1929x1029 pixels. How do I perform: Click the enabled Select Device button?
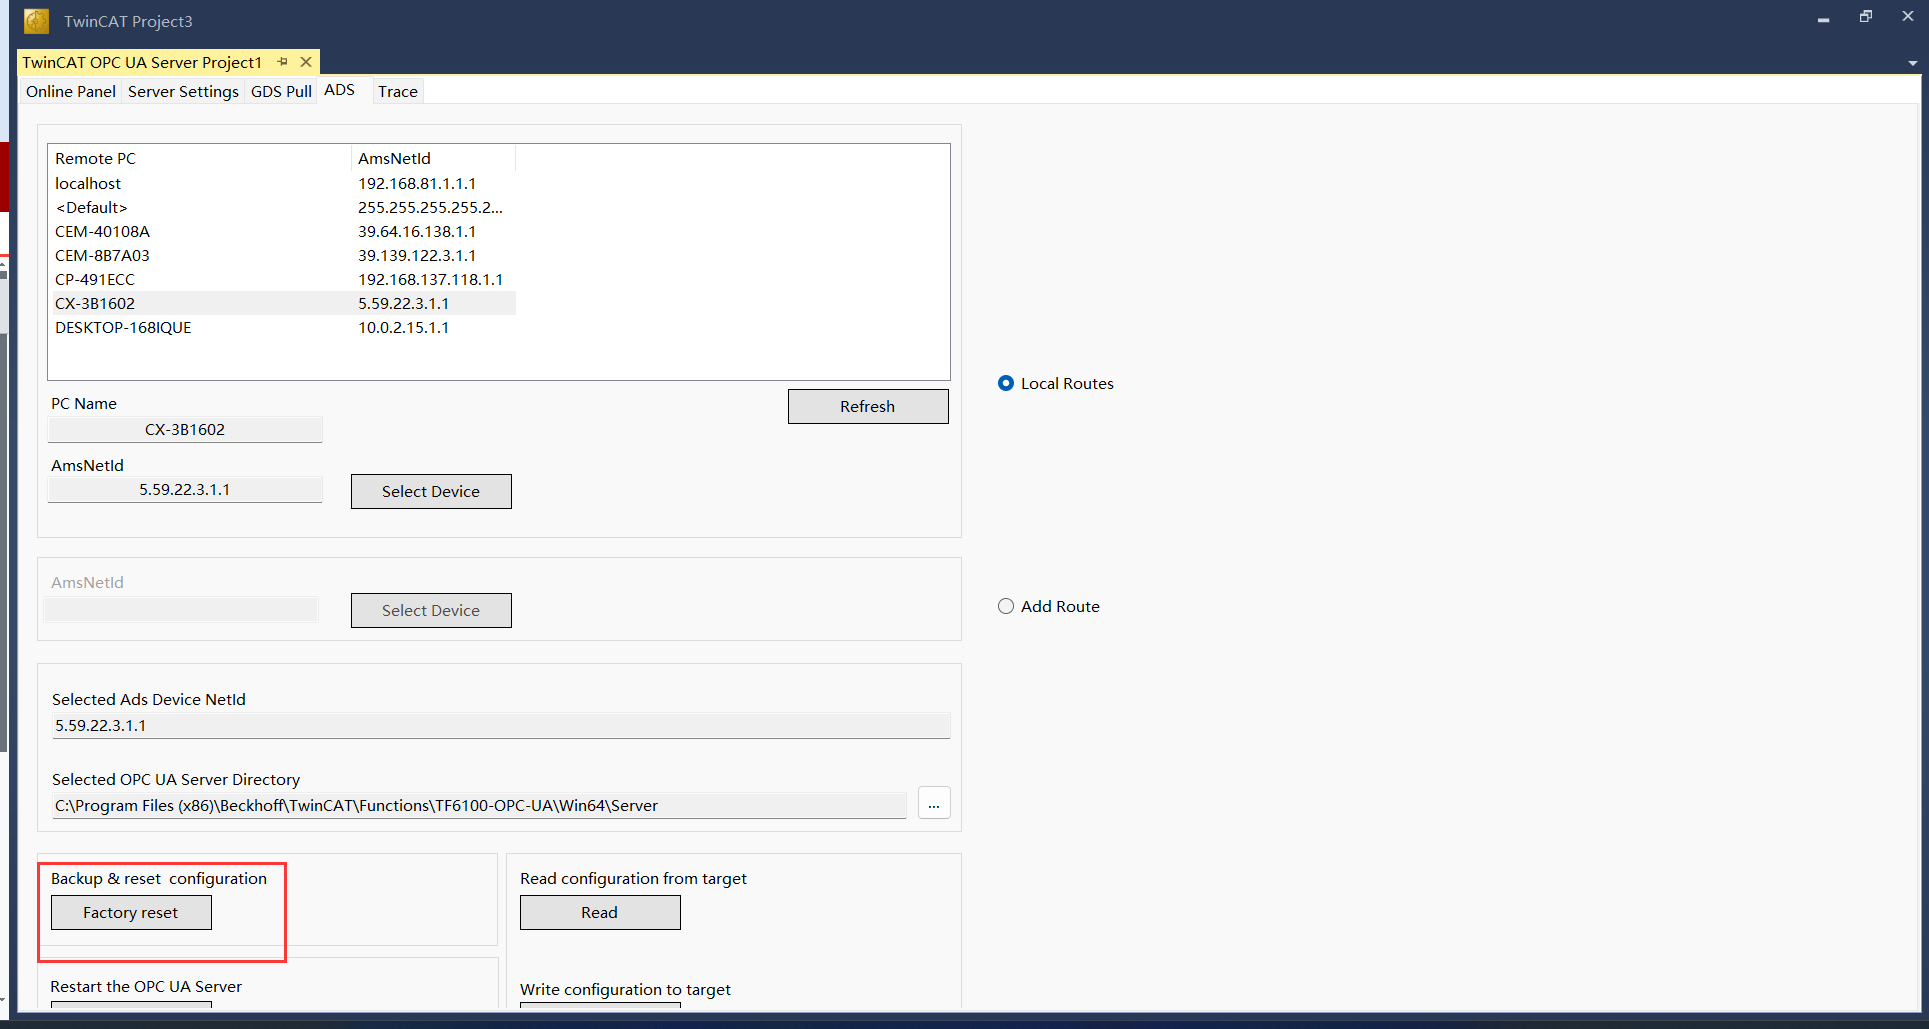tap(431, 491)
